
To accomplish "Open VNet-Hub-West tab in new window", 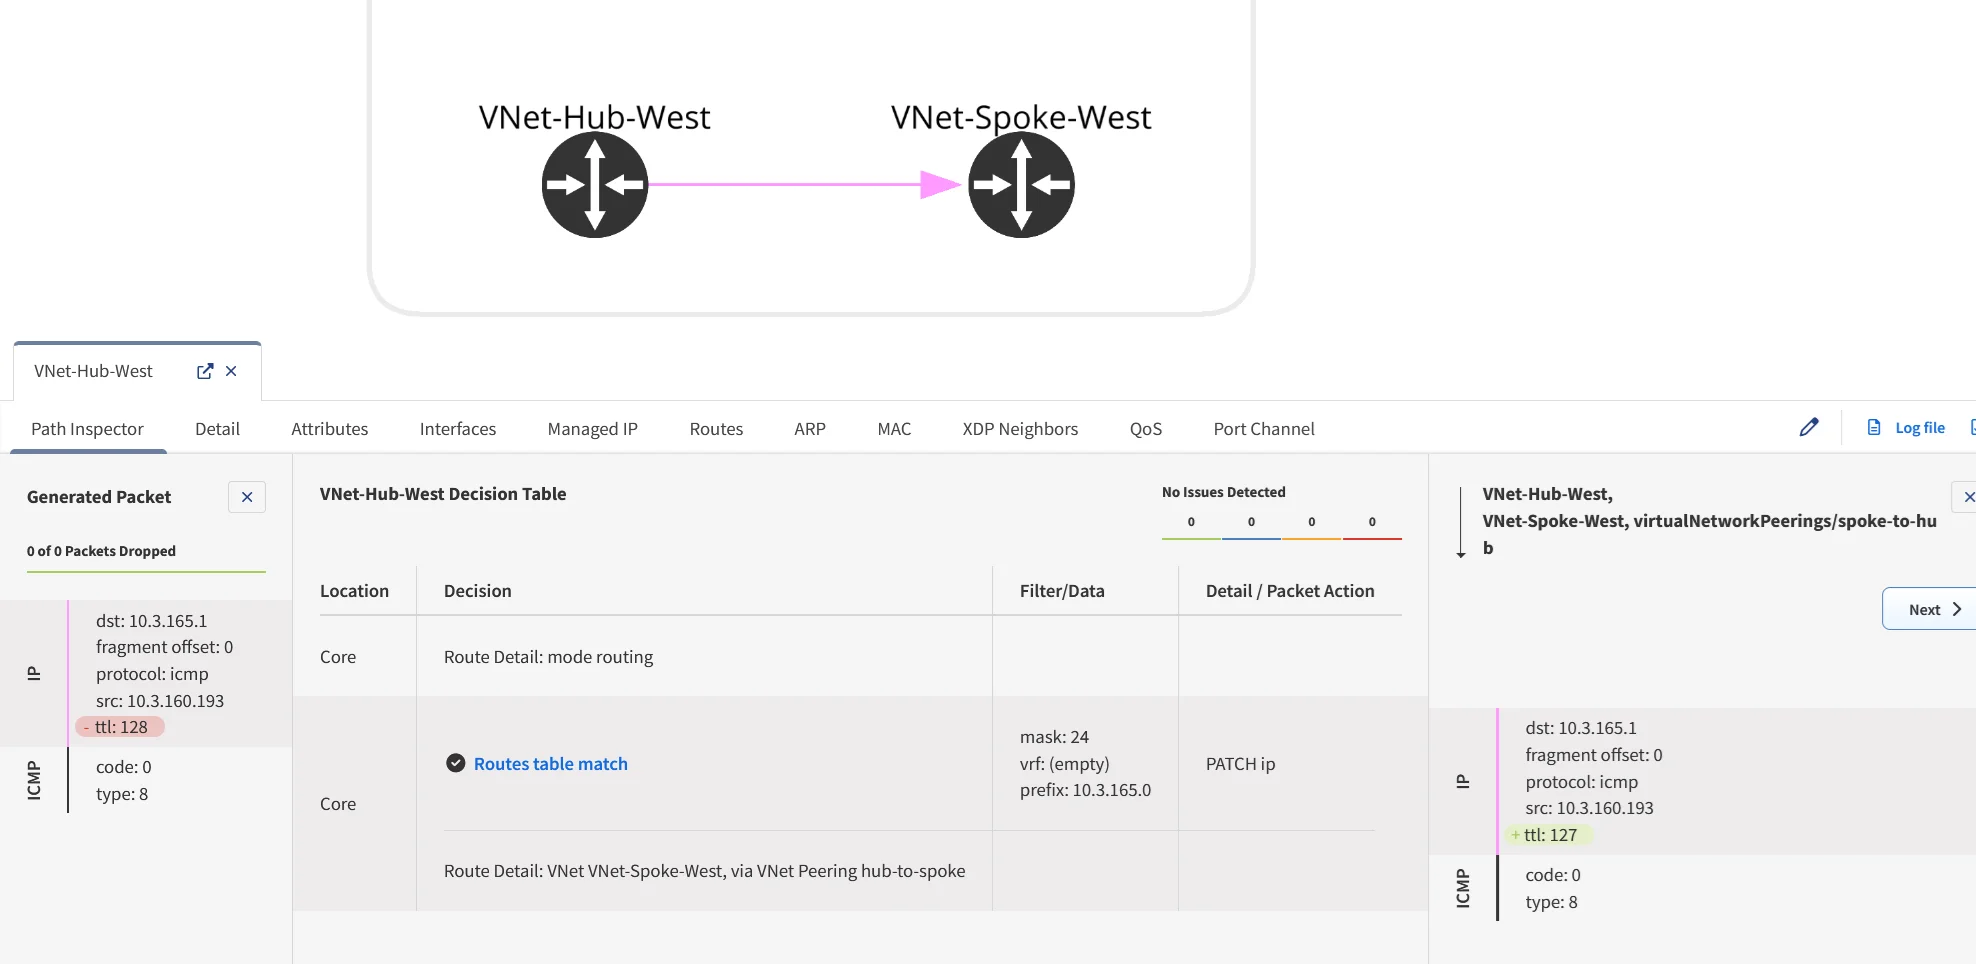I will point(205,371).
